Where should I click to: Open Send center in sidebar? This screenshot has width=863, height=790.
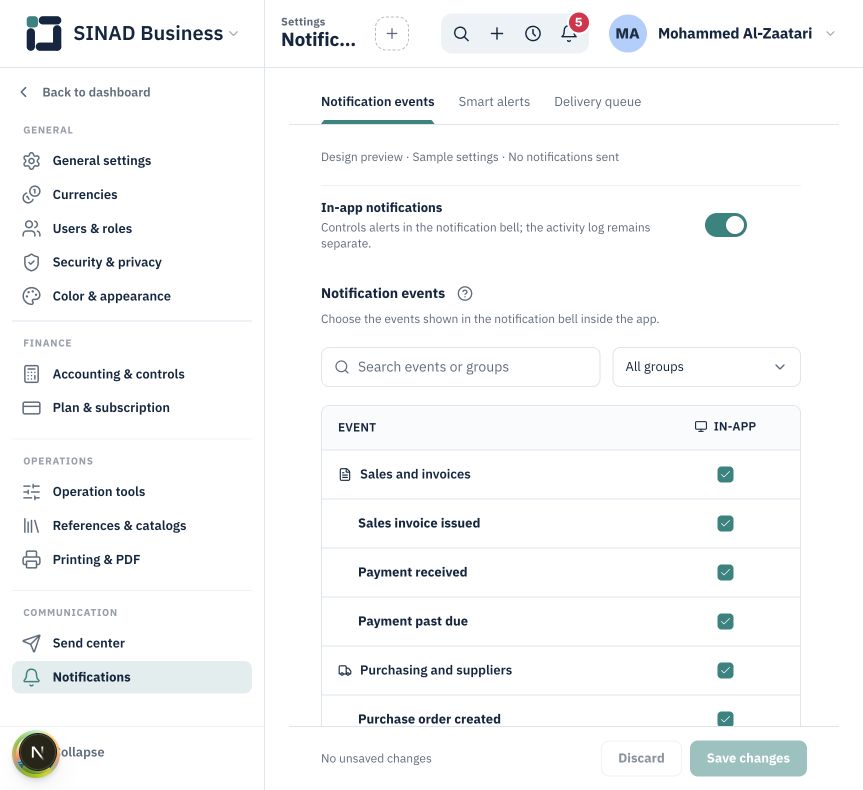pyautogui.click(x=132, y=643)
